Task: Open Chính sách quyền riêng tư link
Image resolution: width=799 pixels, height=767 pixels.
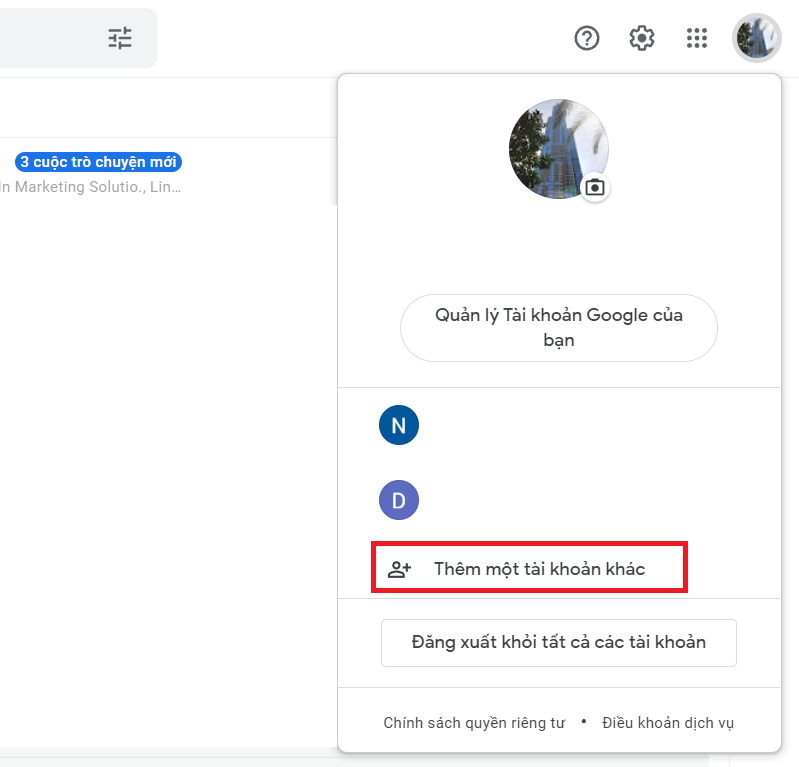Action: click(x=474, y=723)
